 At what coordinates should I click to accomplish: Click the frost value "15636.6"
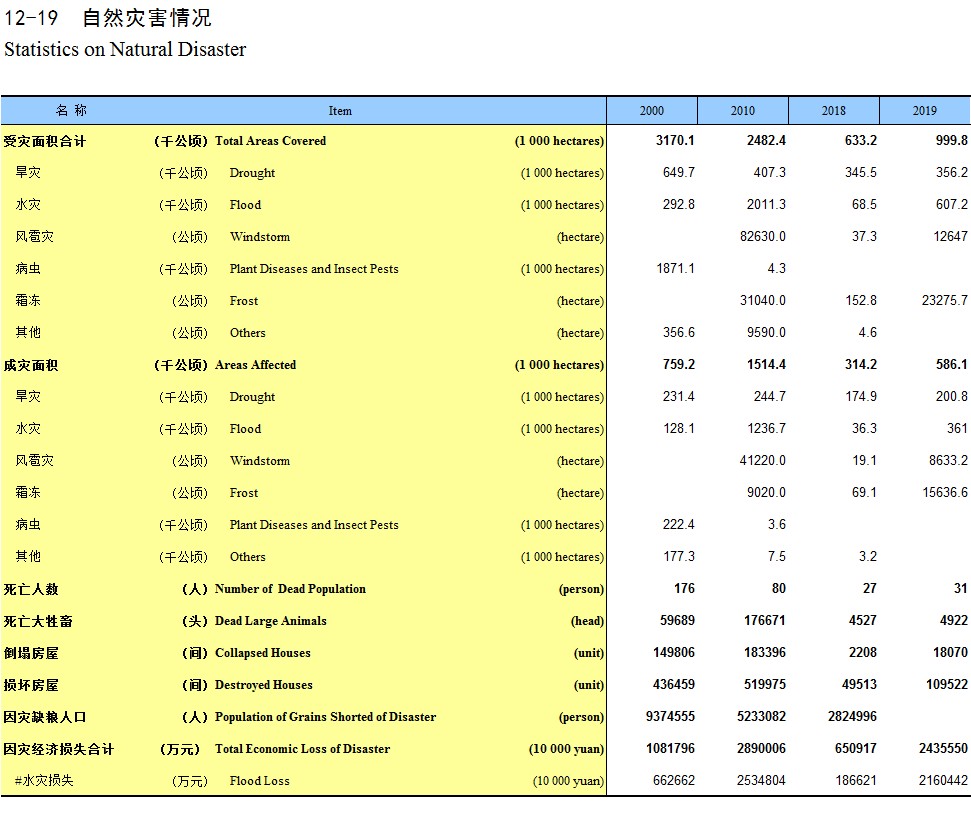coord(945,493)
